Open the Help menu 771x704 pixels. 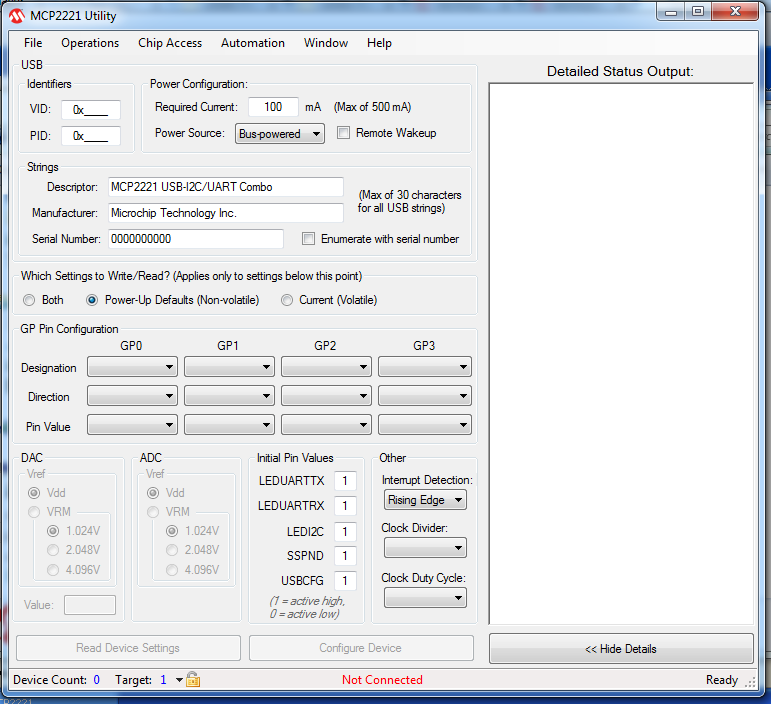(379, 43)
